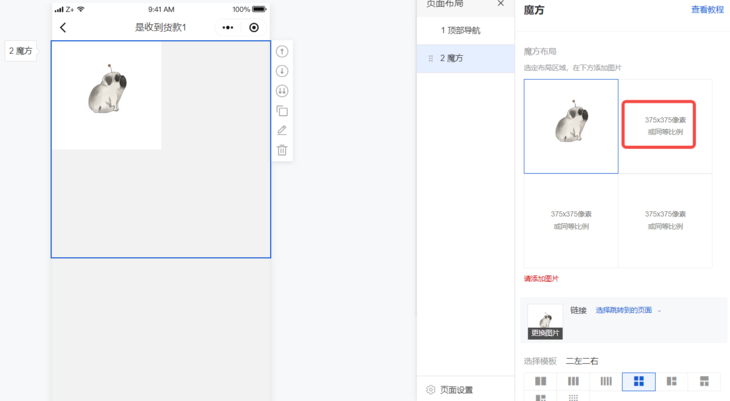Click the 选择模板 label
The image size is (730, 401).
540,361
